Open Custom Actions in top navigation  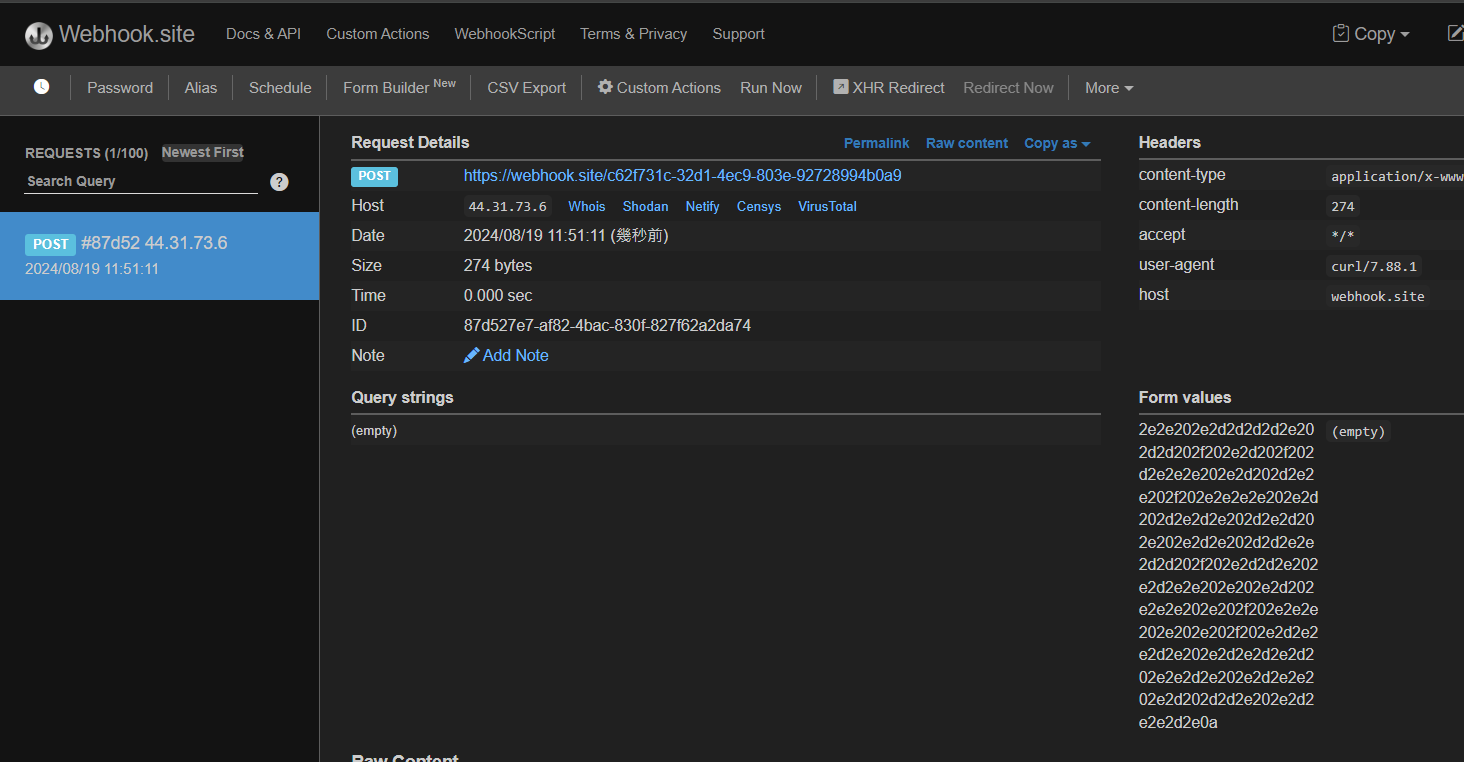coord(378,34)
